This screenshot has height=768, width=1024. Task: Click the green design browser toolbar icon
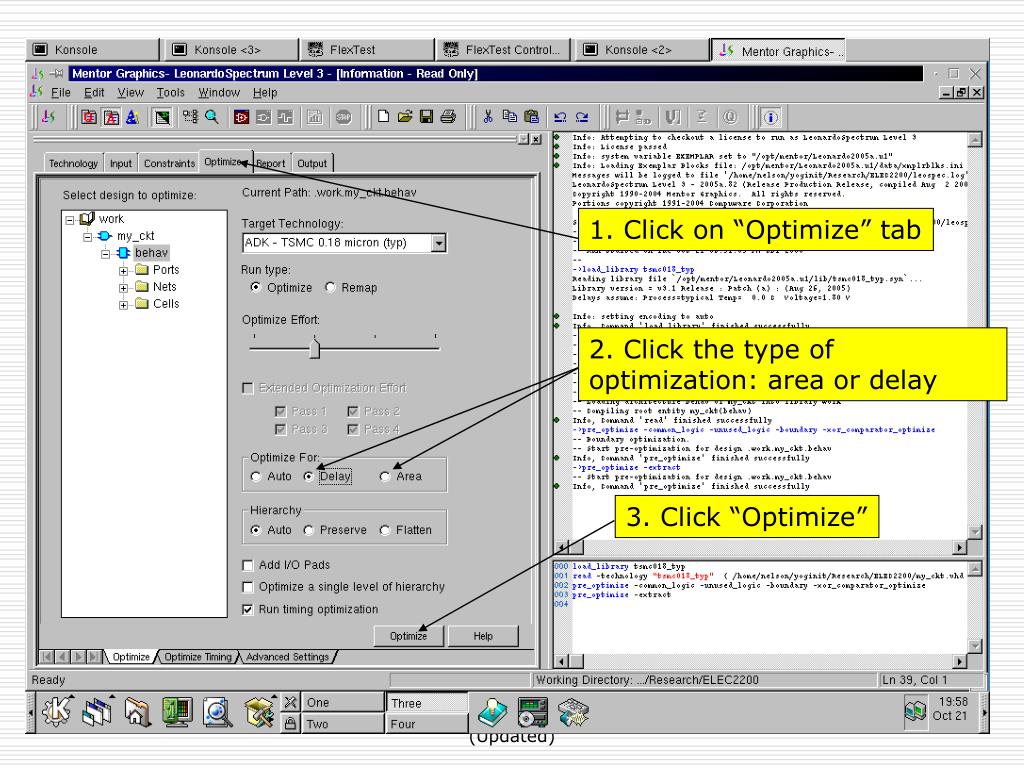(x=162, y=118)
